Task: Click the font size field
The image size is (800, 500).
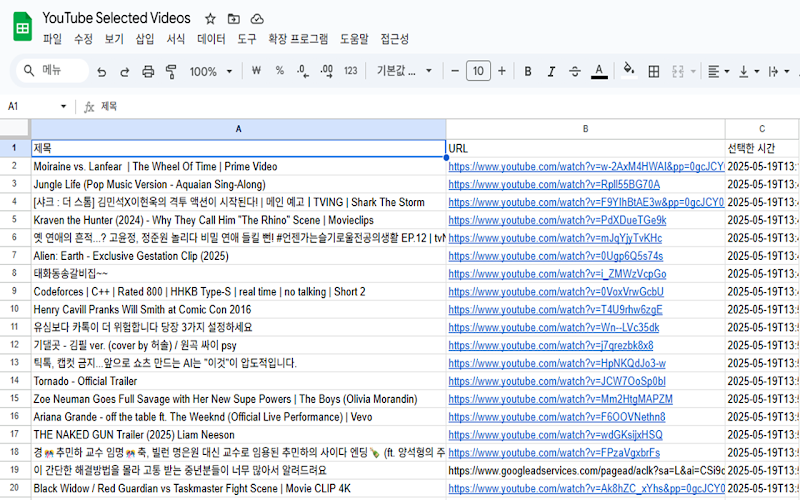Action: click(478, 71)
